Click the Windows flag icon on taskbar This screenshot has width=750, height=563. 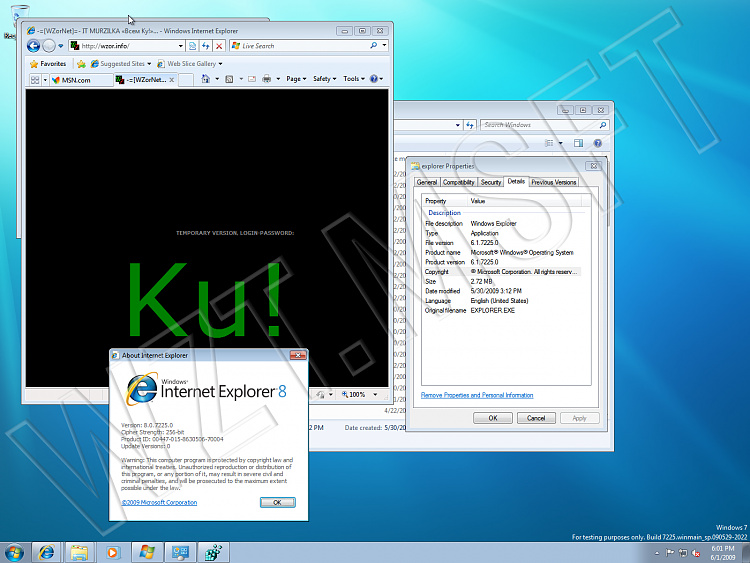coord(147,552)
